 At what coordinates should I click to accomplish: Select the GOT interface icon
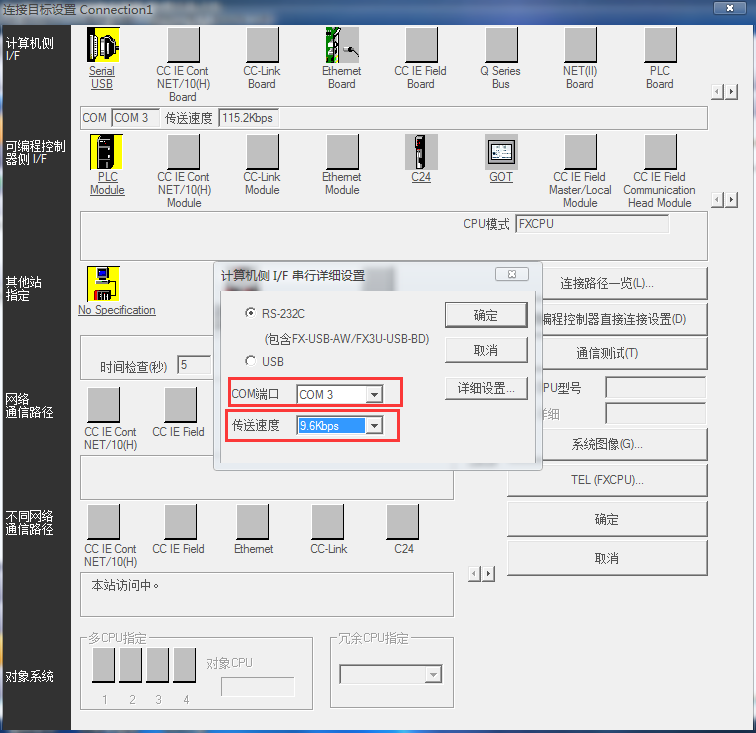tap(501, 151)
